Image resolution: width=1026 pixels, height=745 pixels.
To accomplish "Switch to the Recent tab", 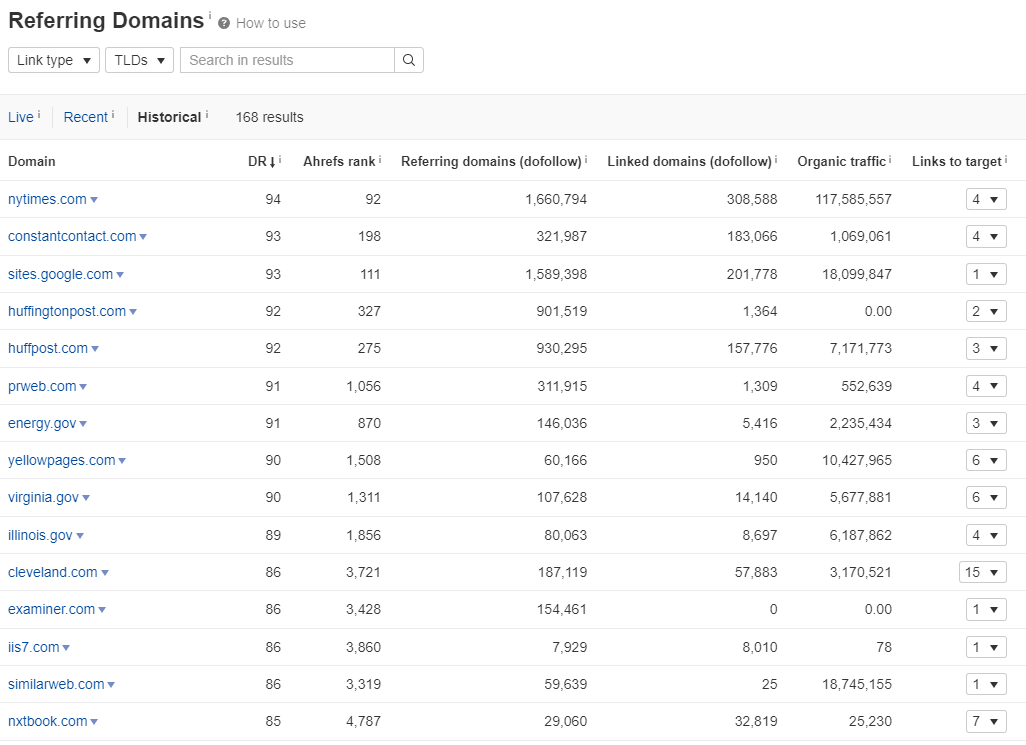I will 86,117.
